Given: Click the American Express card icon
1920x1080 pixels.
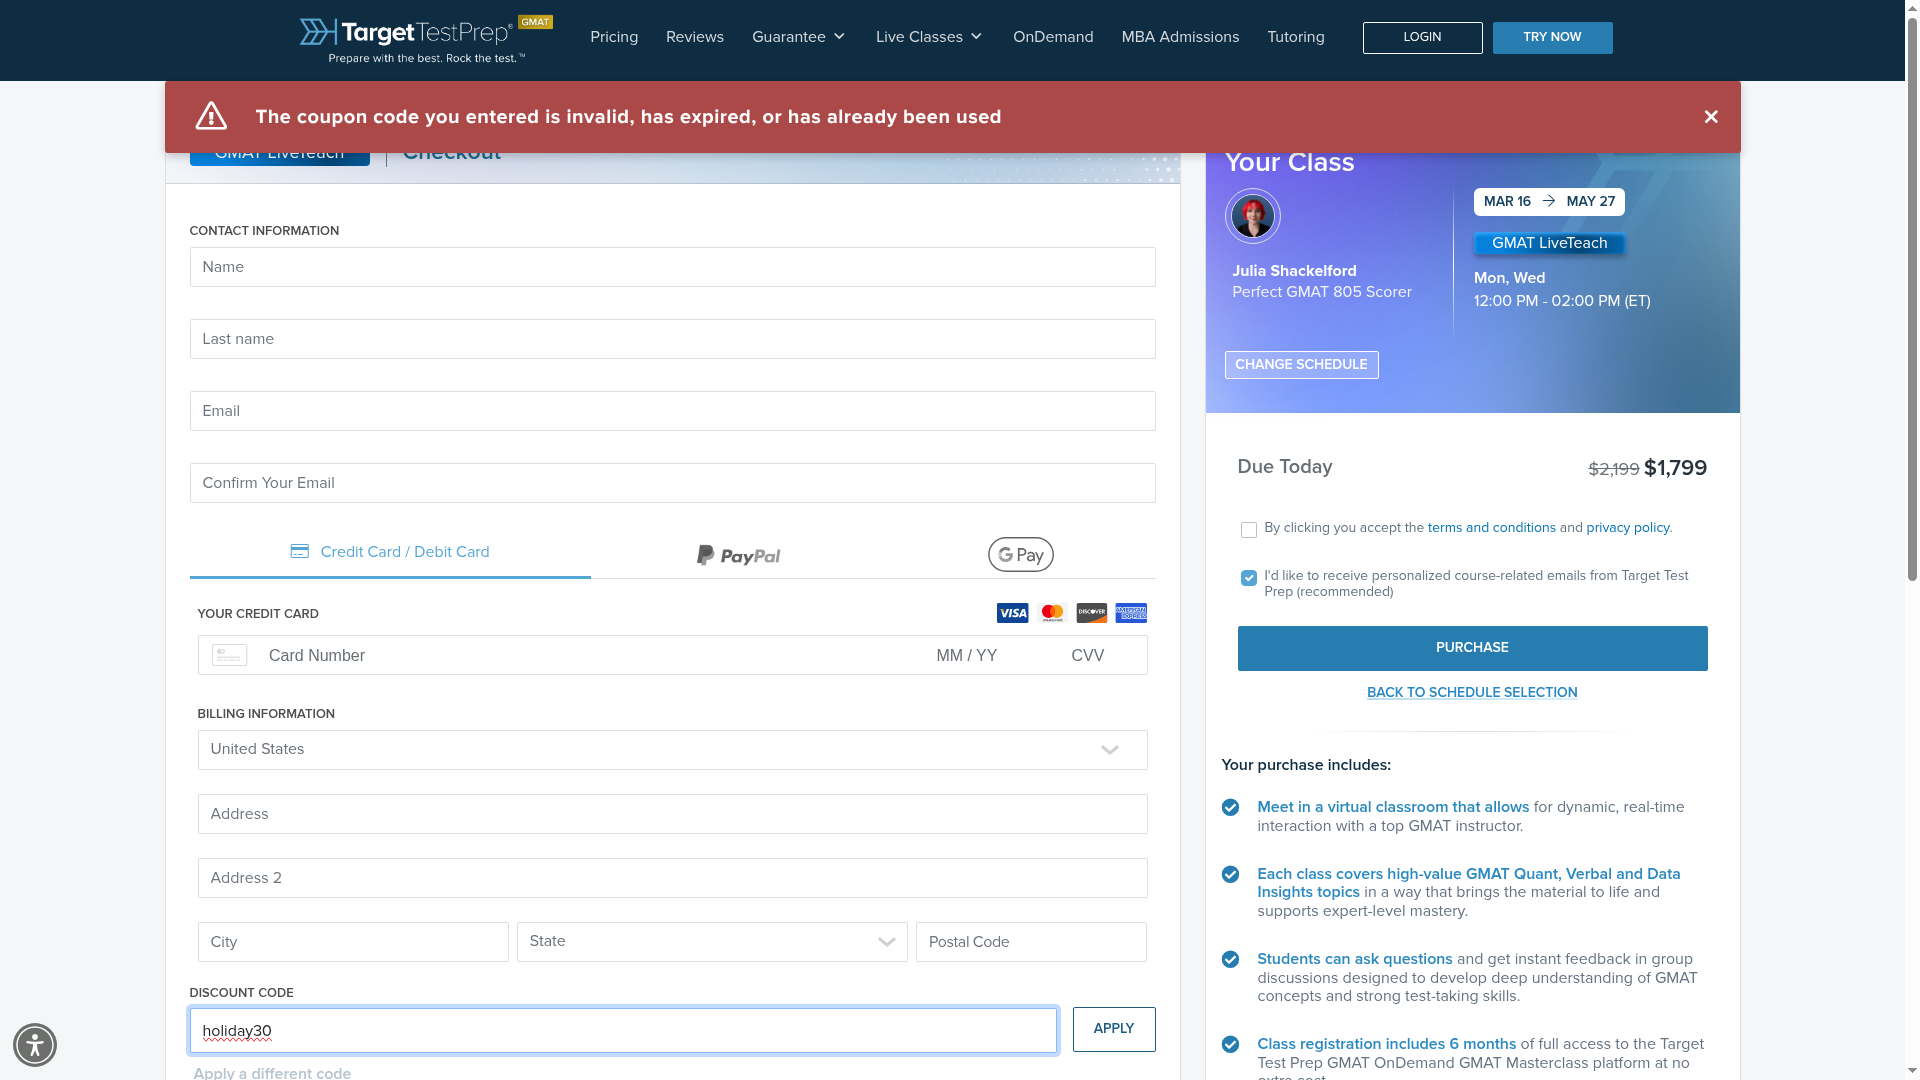Looking at the screenshot, I should tap(1131, 613).
